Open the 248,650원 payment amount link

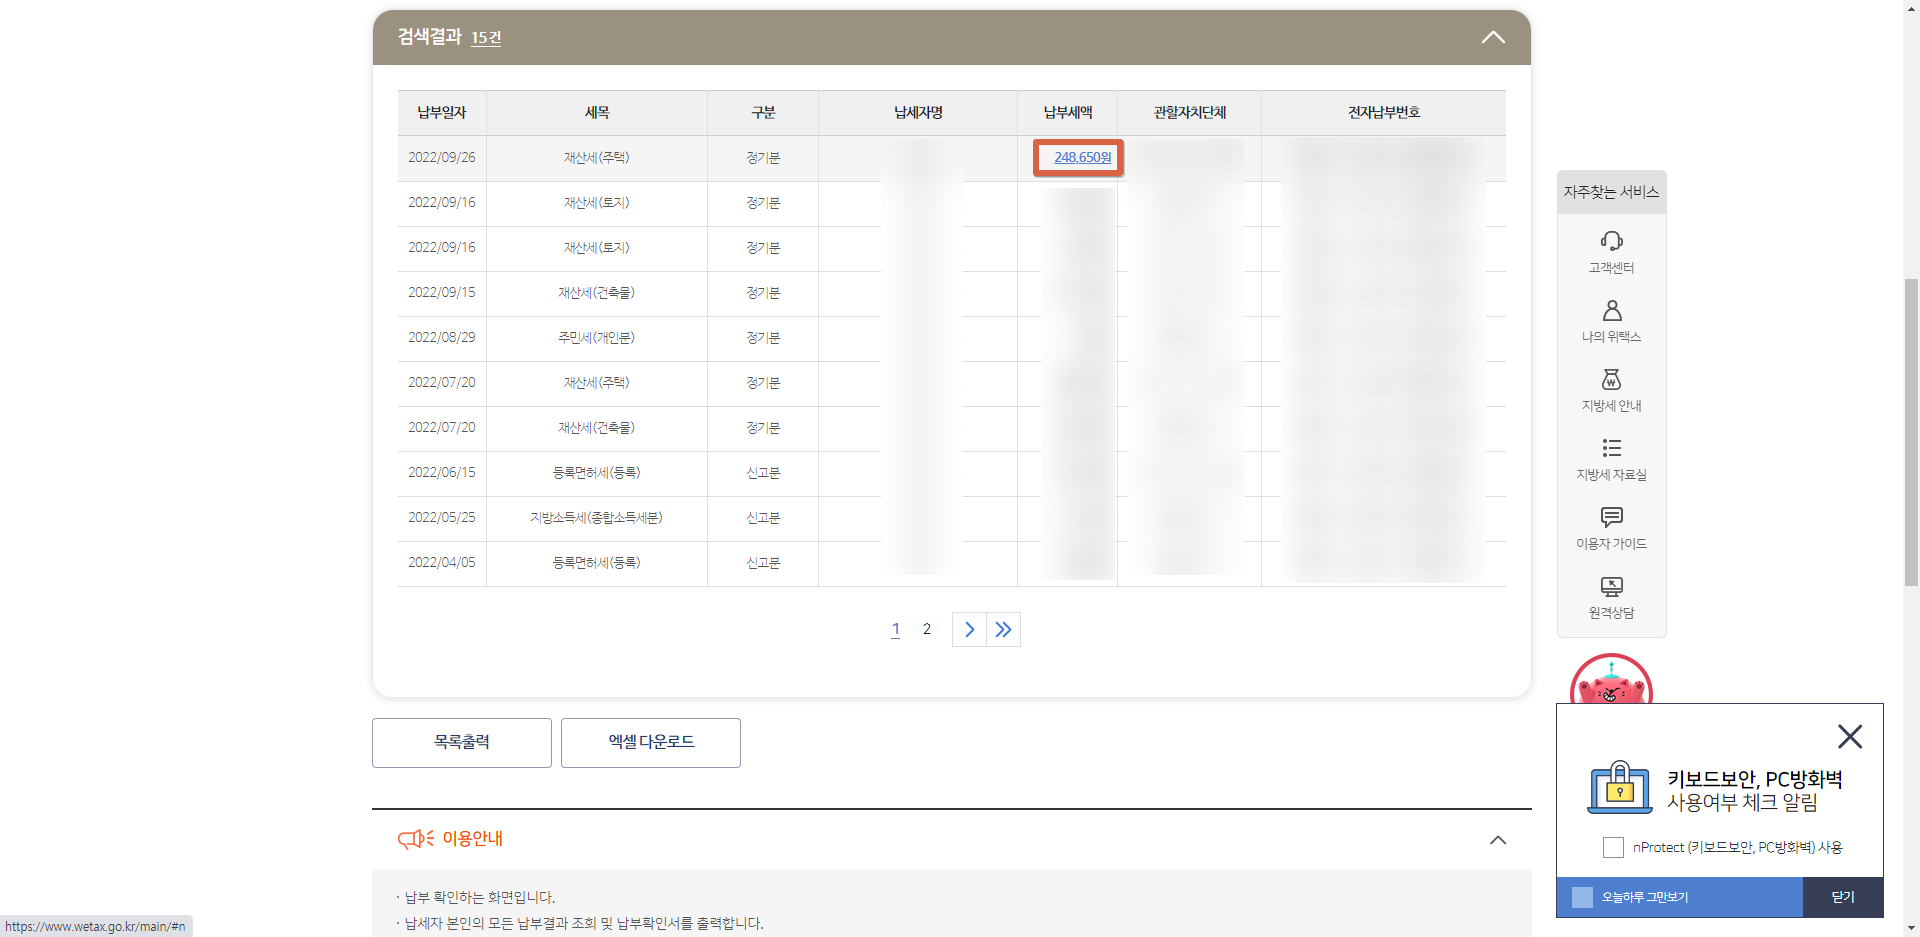[1082, 157]
